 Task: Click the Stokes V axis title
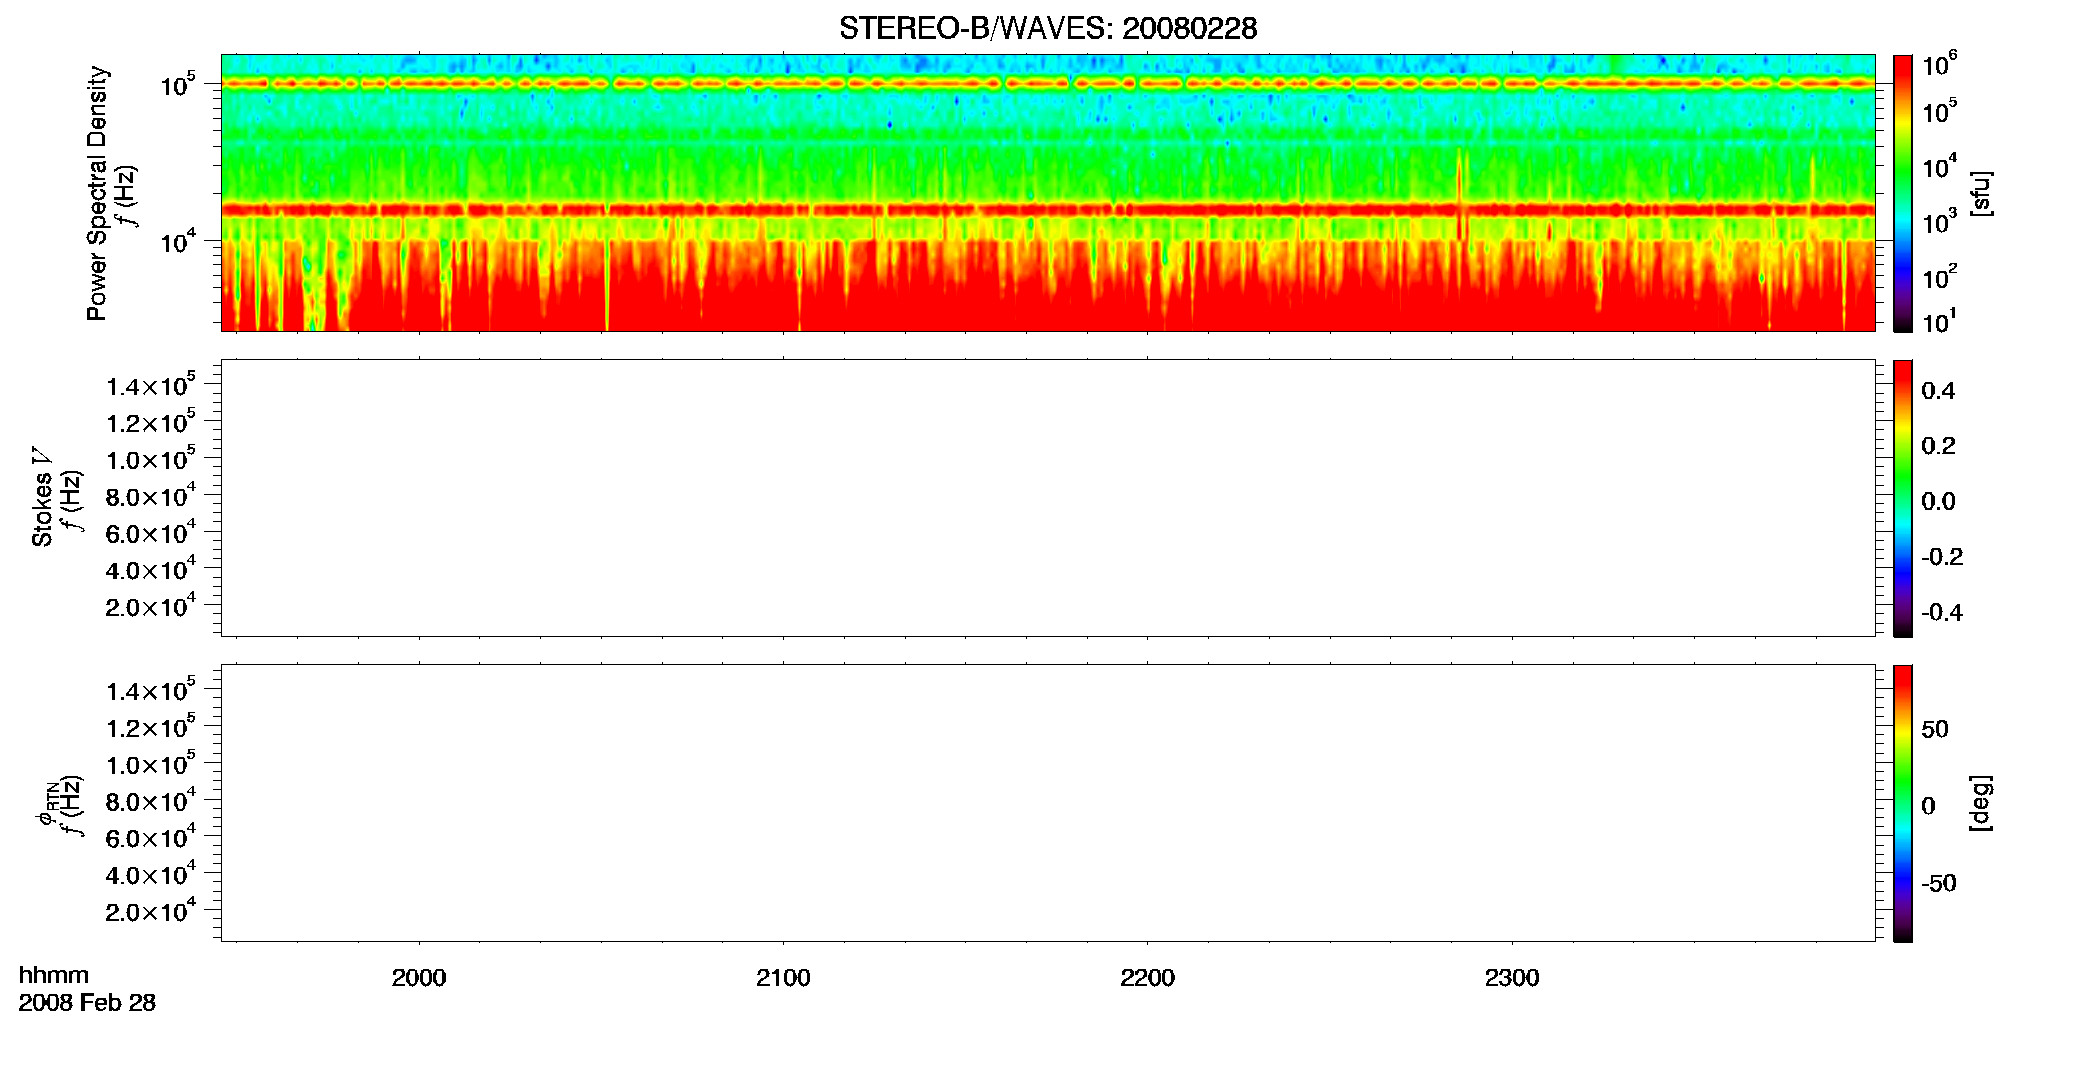point(42,497)
